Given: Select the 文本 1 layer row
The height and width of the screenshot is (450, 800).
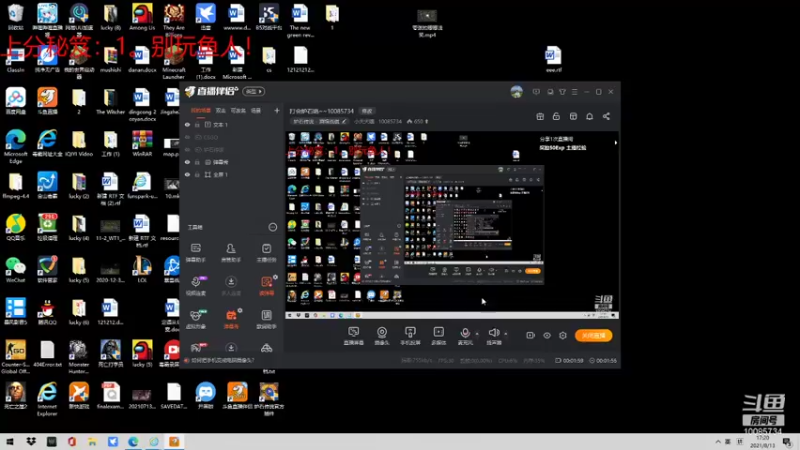Looking at the screenshot, I should click(232, 124).
